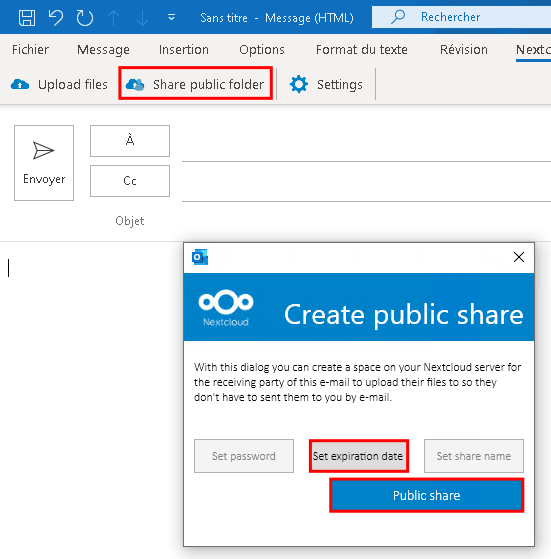This screenshot has width=551, height=559.
Task: Open the Cc recipients button
Action: pos(130,181)
